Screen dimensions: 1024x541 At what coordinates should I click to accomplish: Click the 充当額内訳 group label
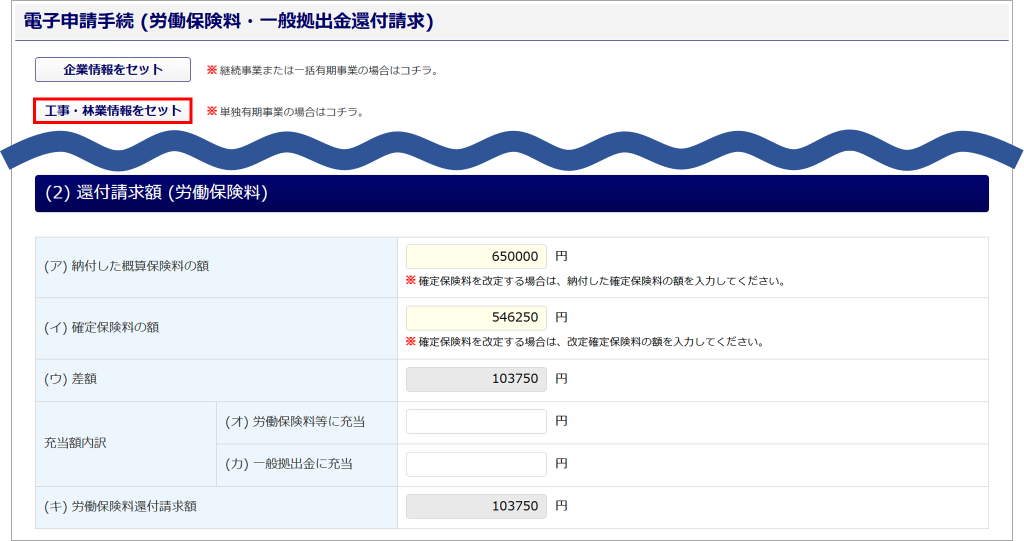pos(76,443)
